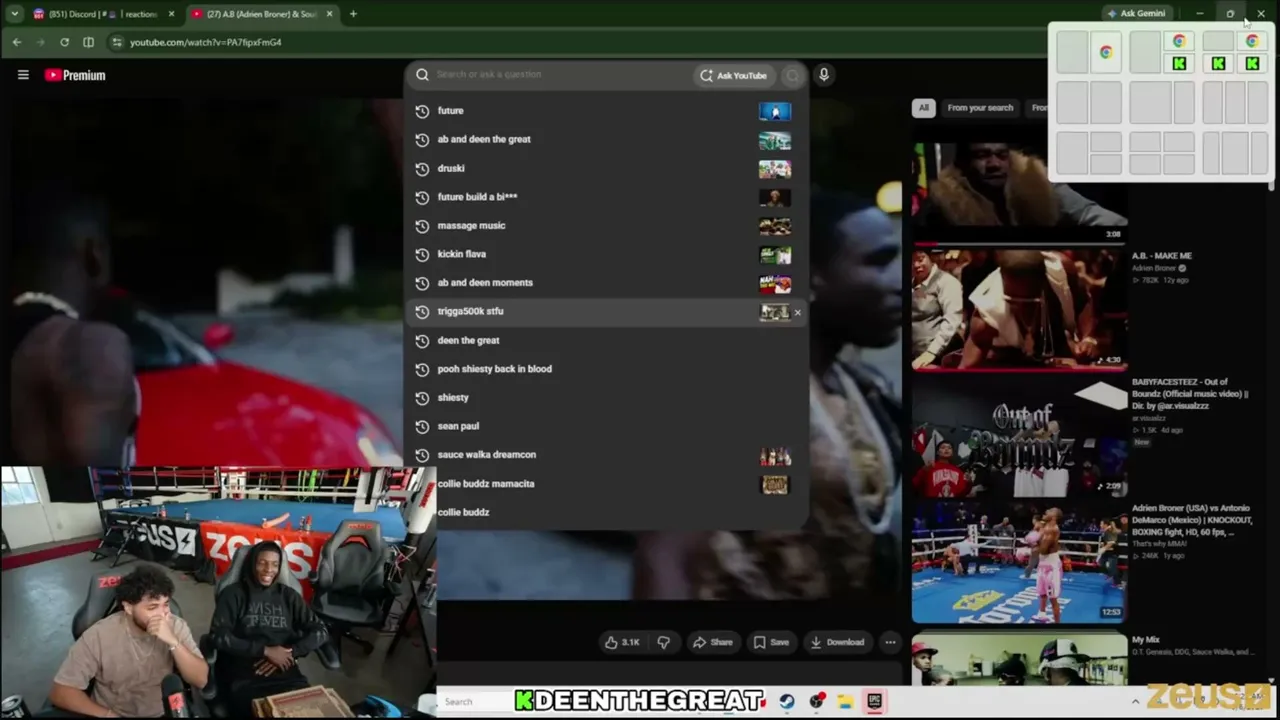Focus the 'Search or ask a question' field
The height and width of the screenshot is (720, 1280).
560,75
